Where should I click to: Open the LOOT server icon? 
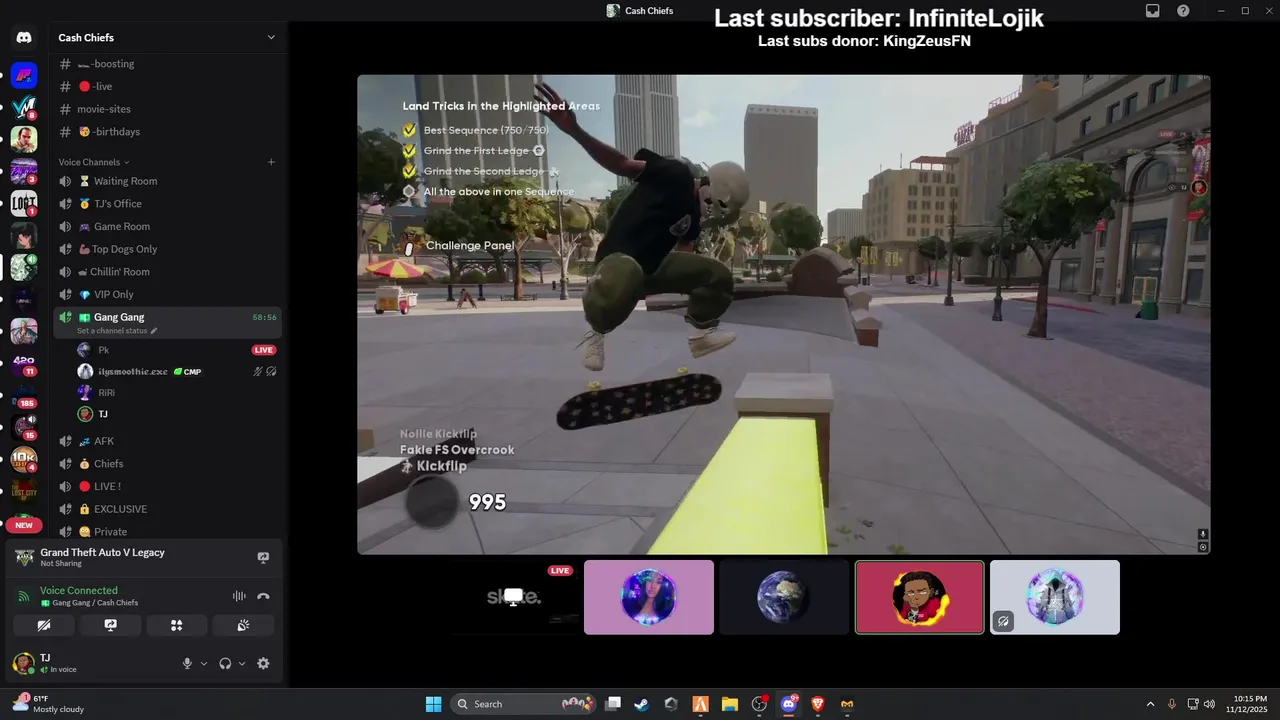(x=24, y=203)
